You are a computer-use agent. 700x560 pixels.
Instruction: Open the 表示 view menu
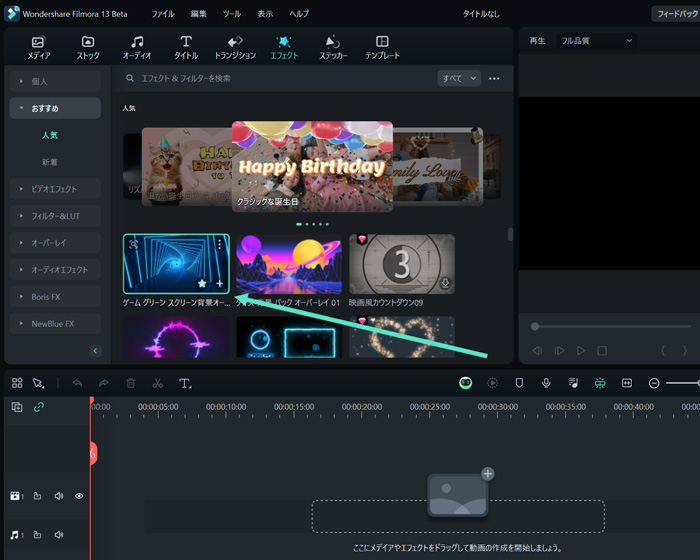coord(265,14)
